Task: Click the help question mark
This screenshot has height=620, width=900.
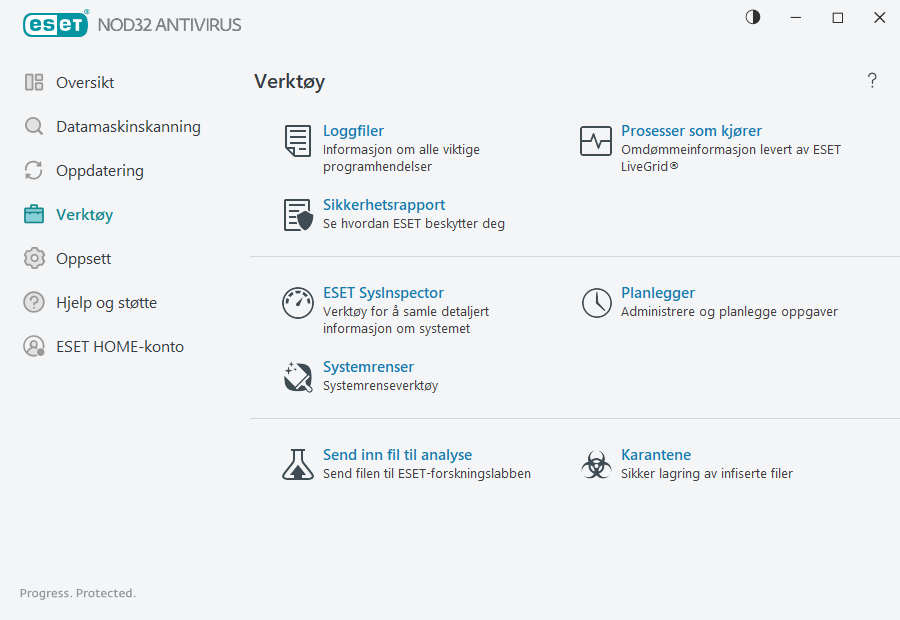Action: tap(872, 80)
